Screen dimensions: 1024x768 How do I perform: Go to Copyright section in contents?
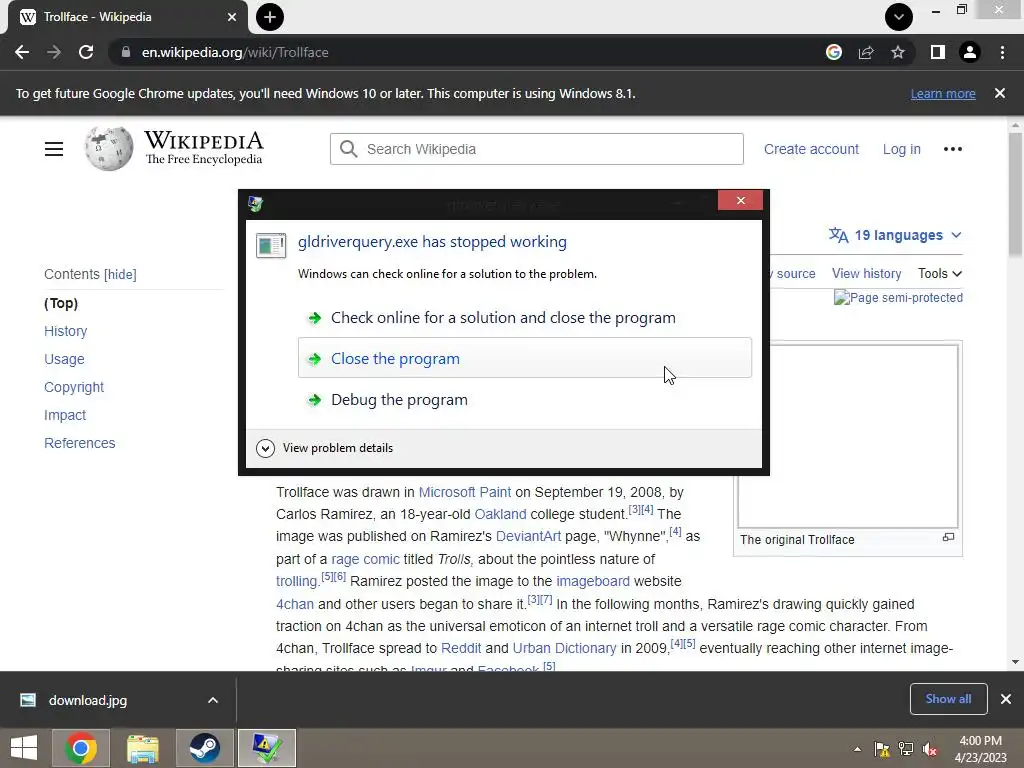coord(74,387)
